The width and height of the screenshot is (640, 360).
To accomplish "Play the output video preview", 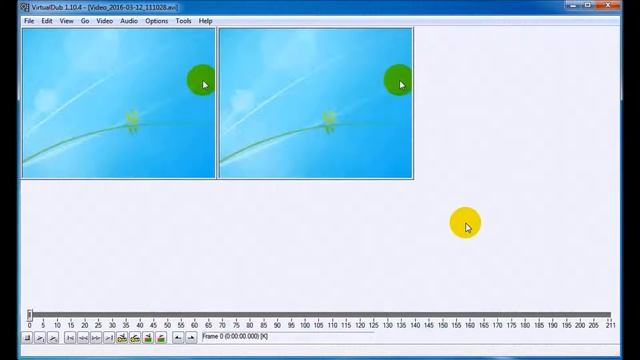I will 53,338.
